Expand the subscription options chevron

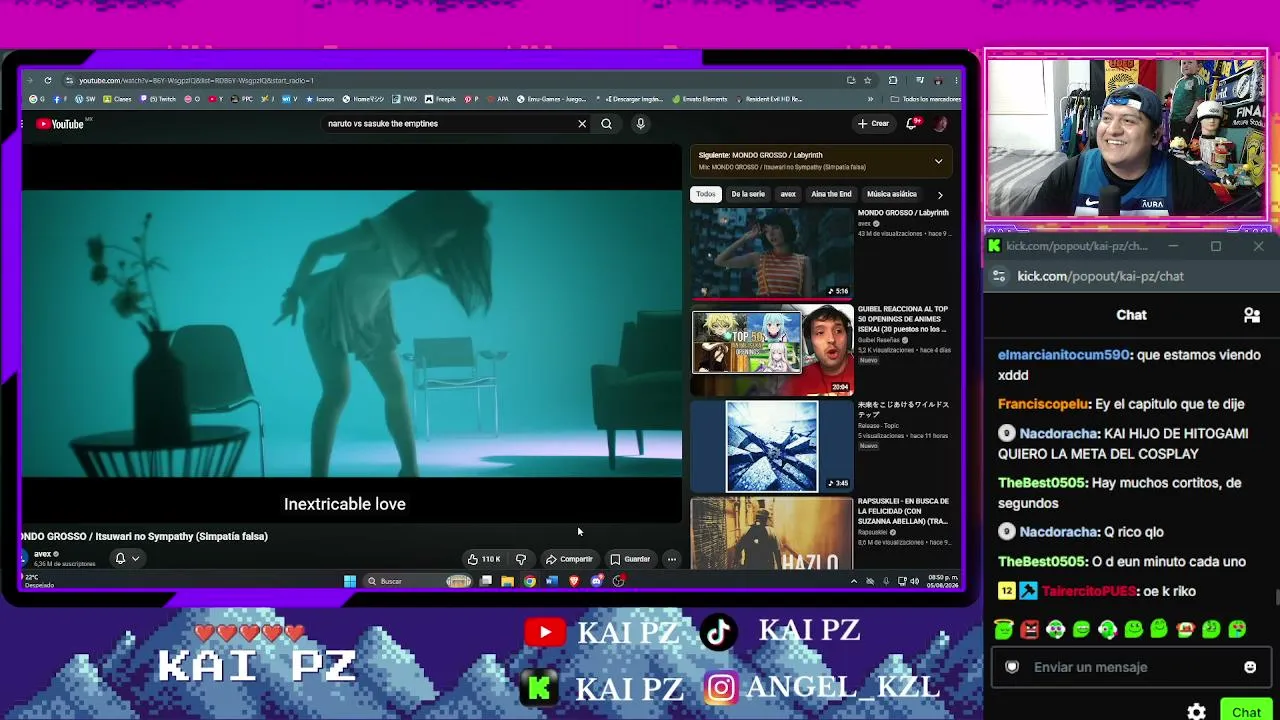click(x=135, y=558)
